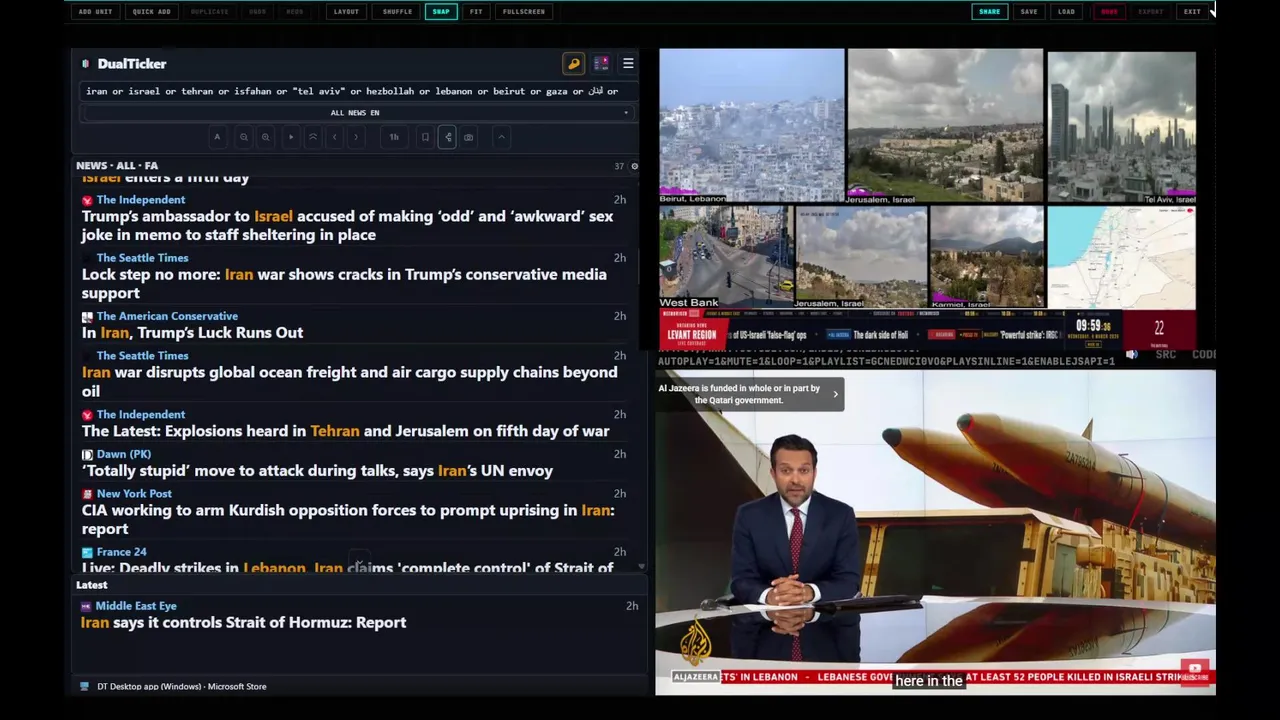Click the LOAD button in the top bar
Image resolution: width=1280 pixels, height=720 pixels.
coord(1067,12)
